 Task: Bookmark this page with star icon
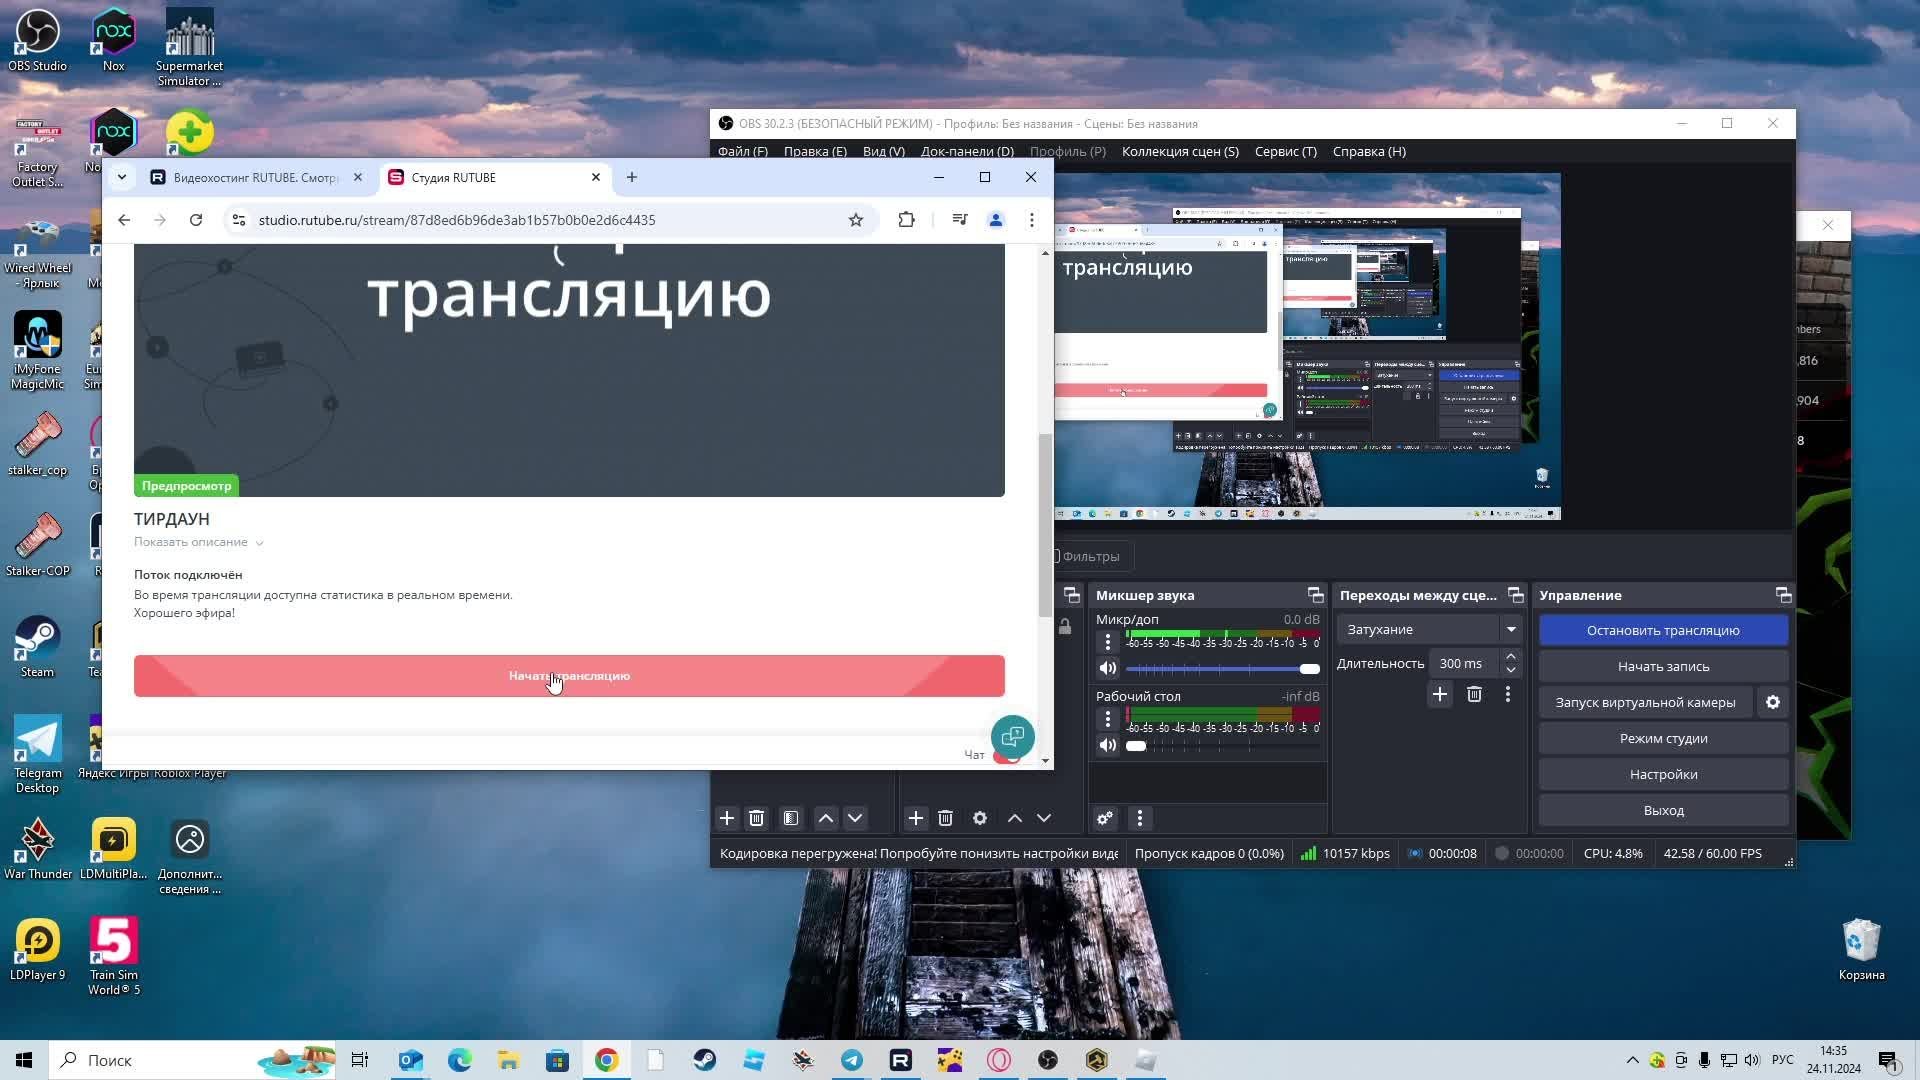856,220
